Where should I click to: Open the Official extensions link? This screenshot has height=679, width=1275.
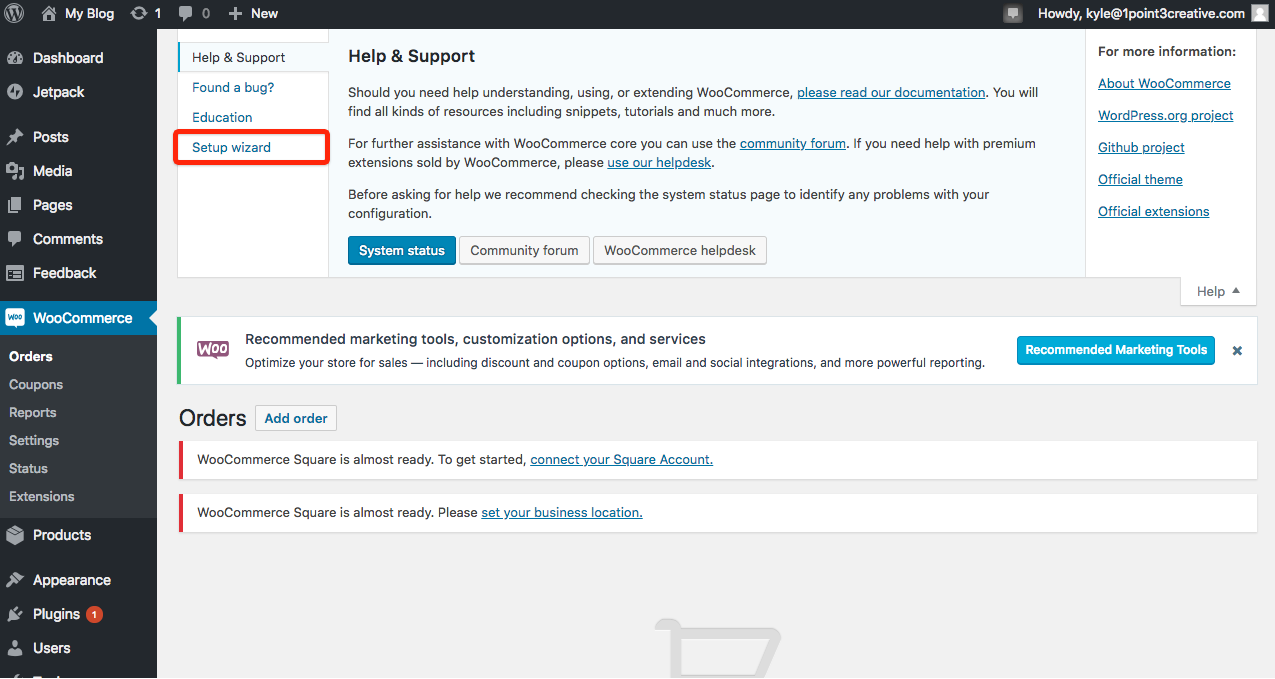pyautogui.click(x=1153, y=211)
